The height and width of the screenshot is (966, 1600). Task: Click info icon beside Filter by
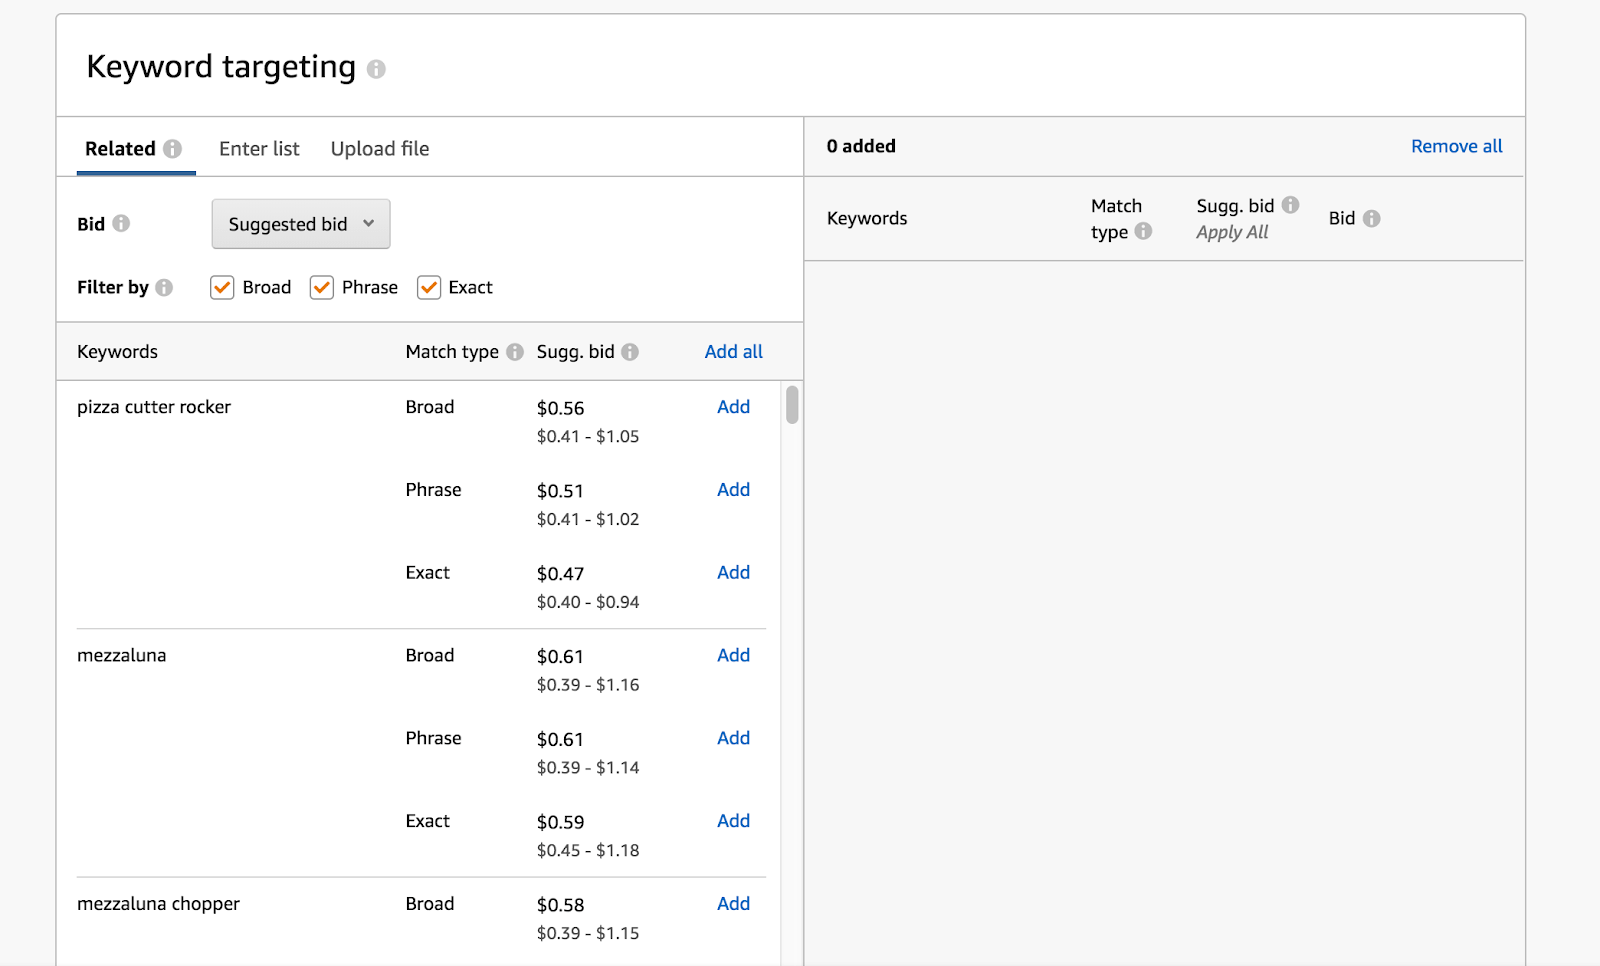(164, 288)
